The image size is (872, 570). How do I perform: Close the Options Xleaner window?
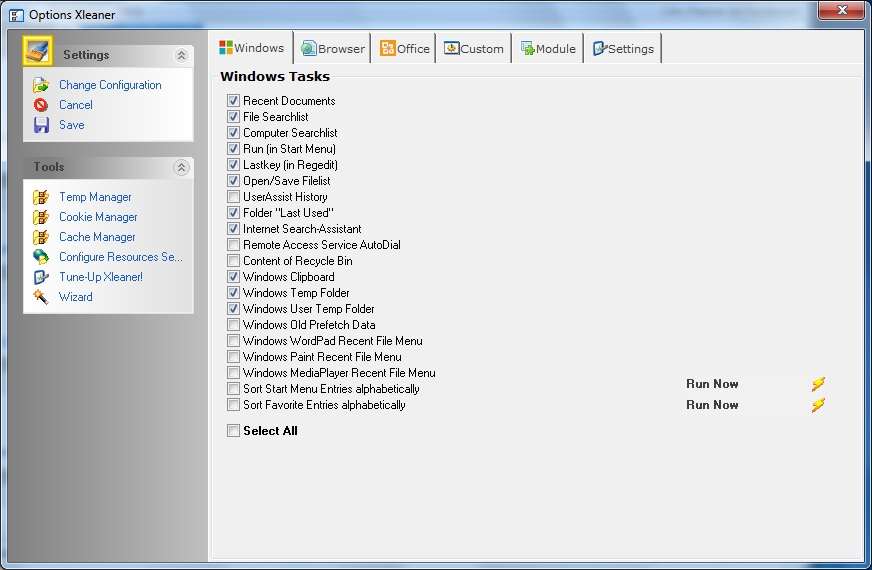click(841, 10)
